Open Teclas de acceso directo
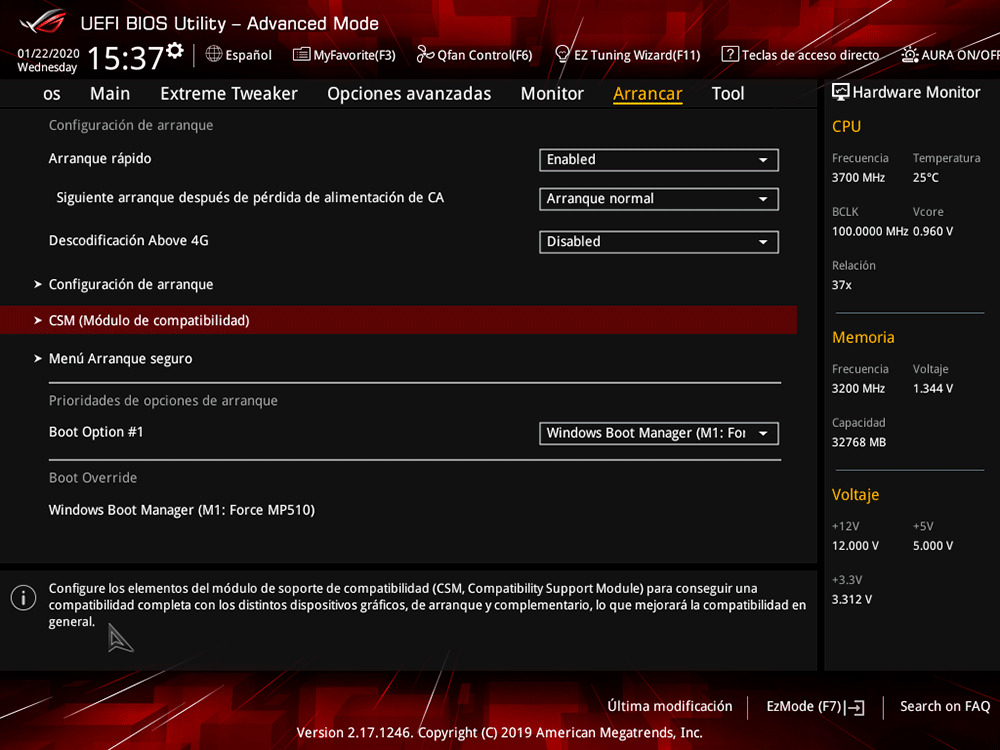Screen dimensions: 1000x750 pyautogui.click(x=800, y=55)
